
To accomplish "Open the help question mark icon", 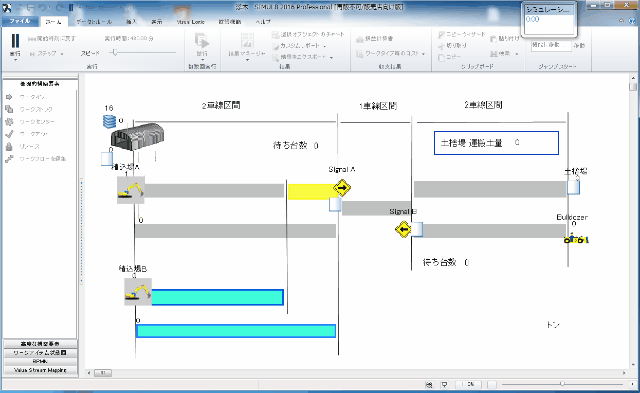I will coord(633,21).
